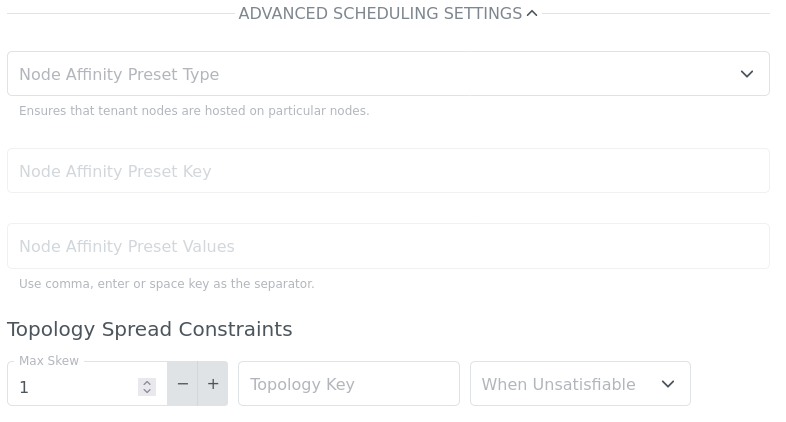Screen dimensions: 786x422
Task: Focus the Node Affinity Preset Key field
Action: click(x=388, y=171)
